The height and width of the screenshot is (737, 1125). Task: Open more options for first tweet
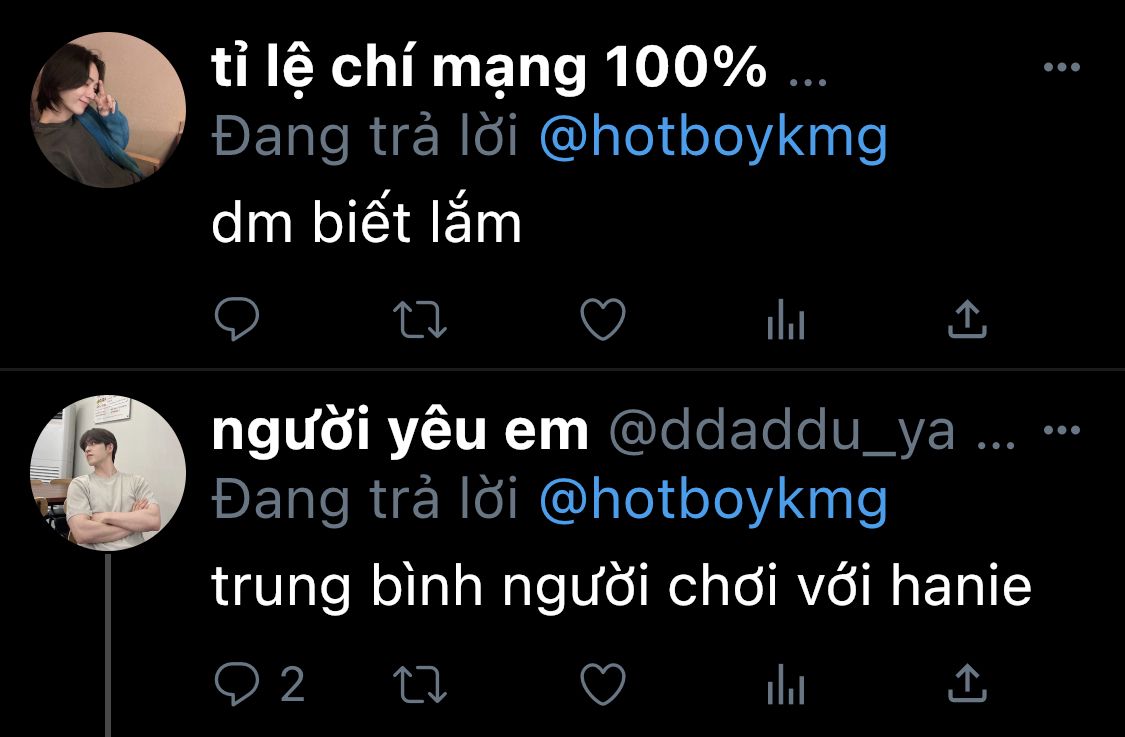(x=1062, y=67)
